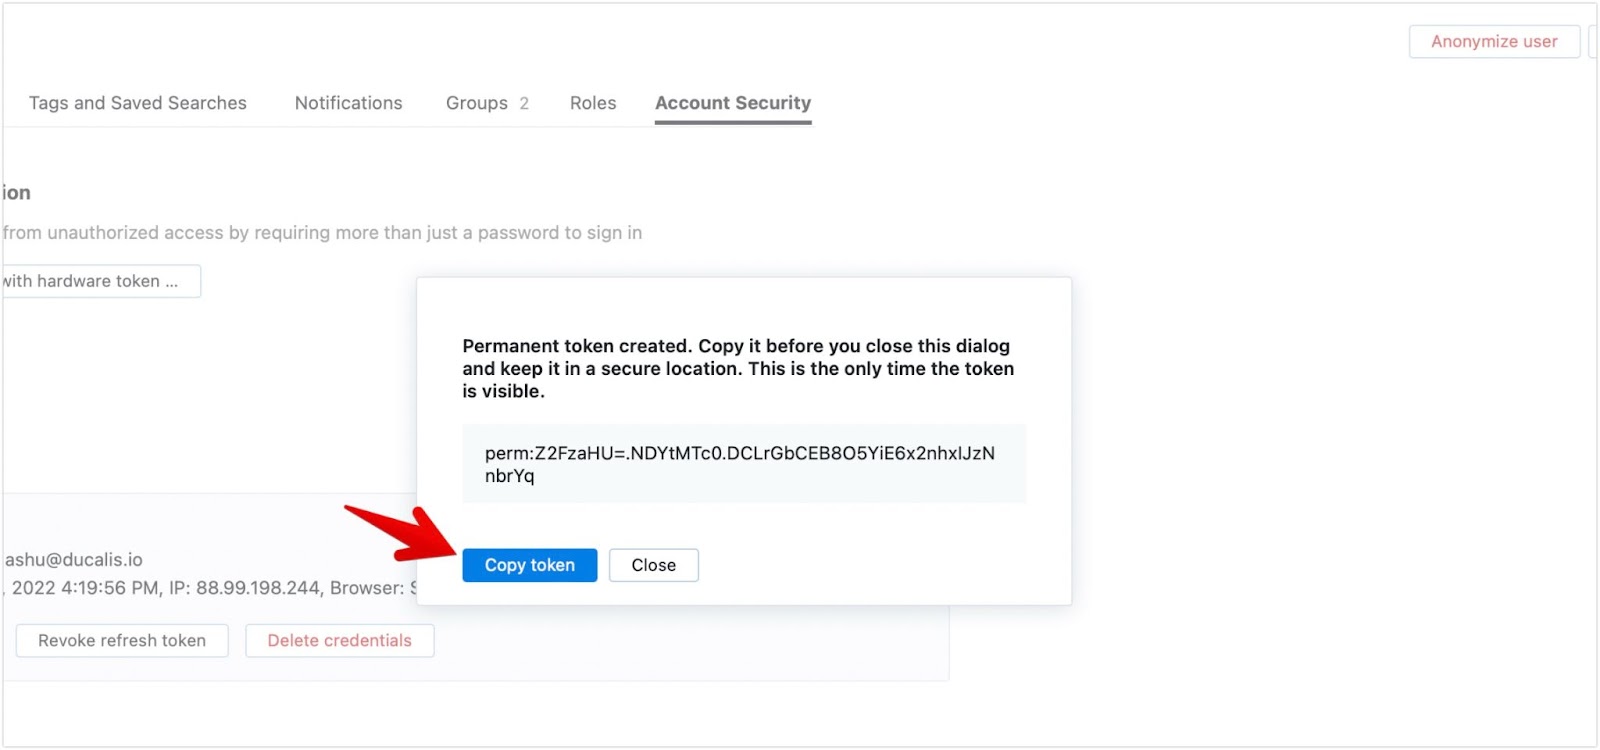Delete the stored credentials
Screen dimensions: 1600x750
(x=339, y=640)
